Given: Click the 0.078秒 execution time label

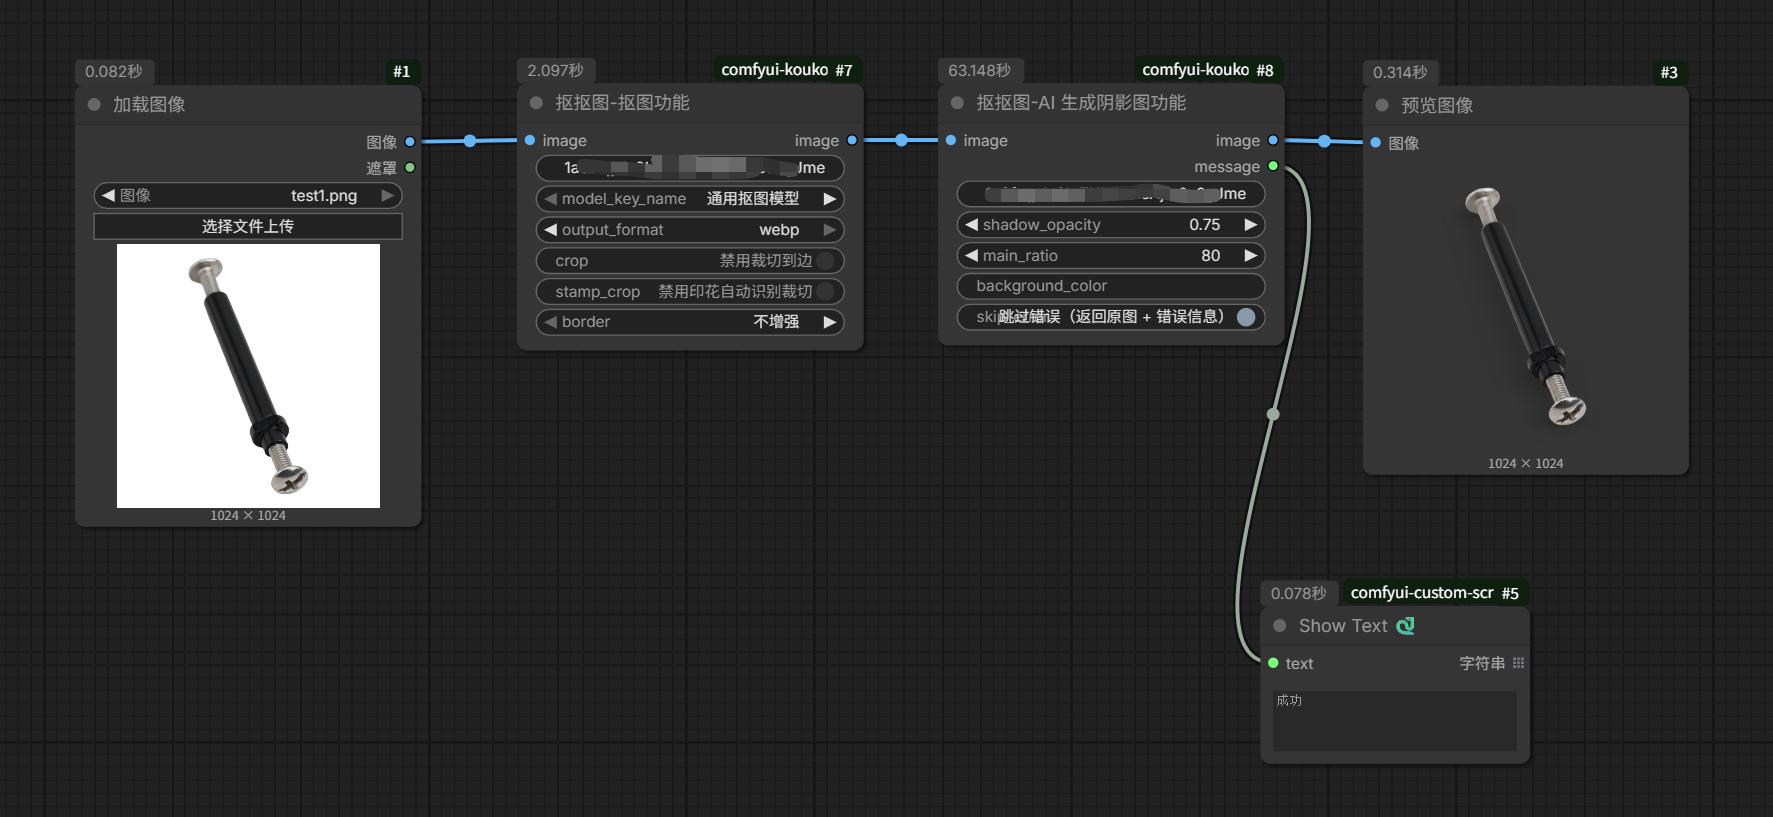Looking at the screenshot, I should coord(1298,594).
